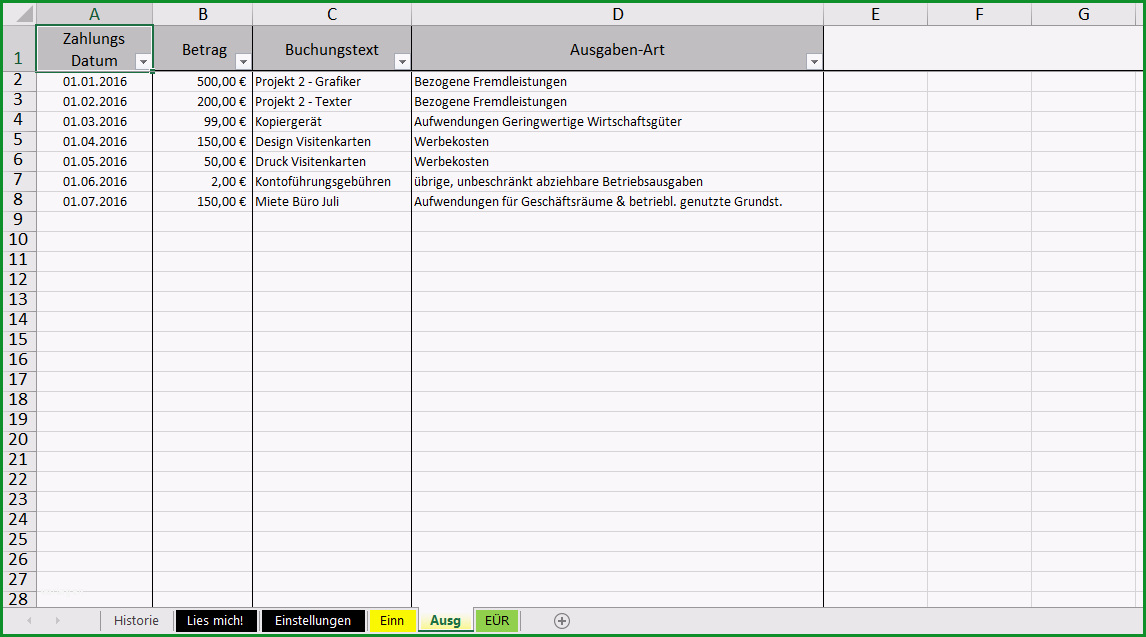The height and width of the screenshot is (637, 1146).
Task: Select the Ausg sheet tab
Action: pos(445,620)
